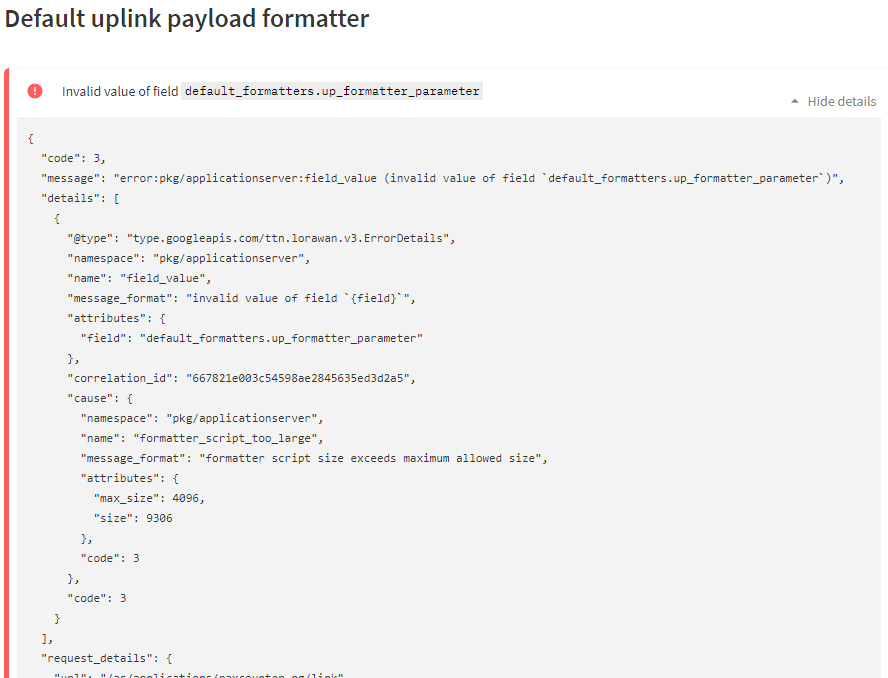
Task: Click the "request_details" line
Action: tap(106, 658)
